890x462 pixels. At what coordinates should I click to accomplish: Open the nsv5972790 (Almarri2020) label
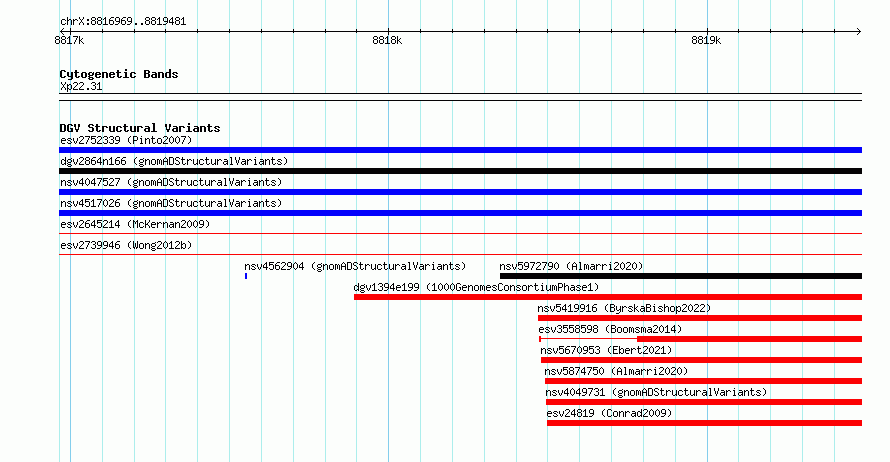tap(571, 266)
